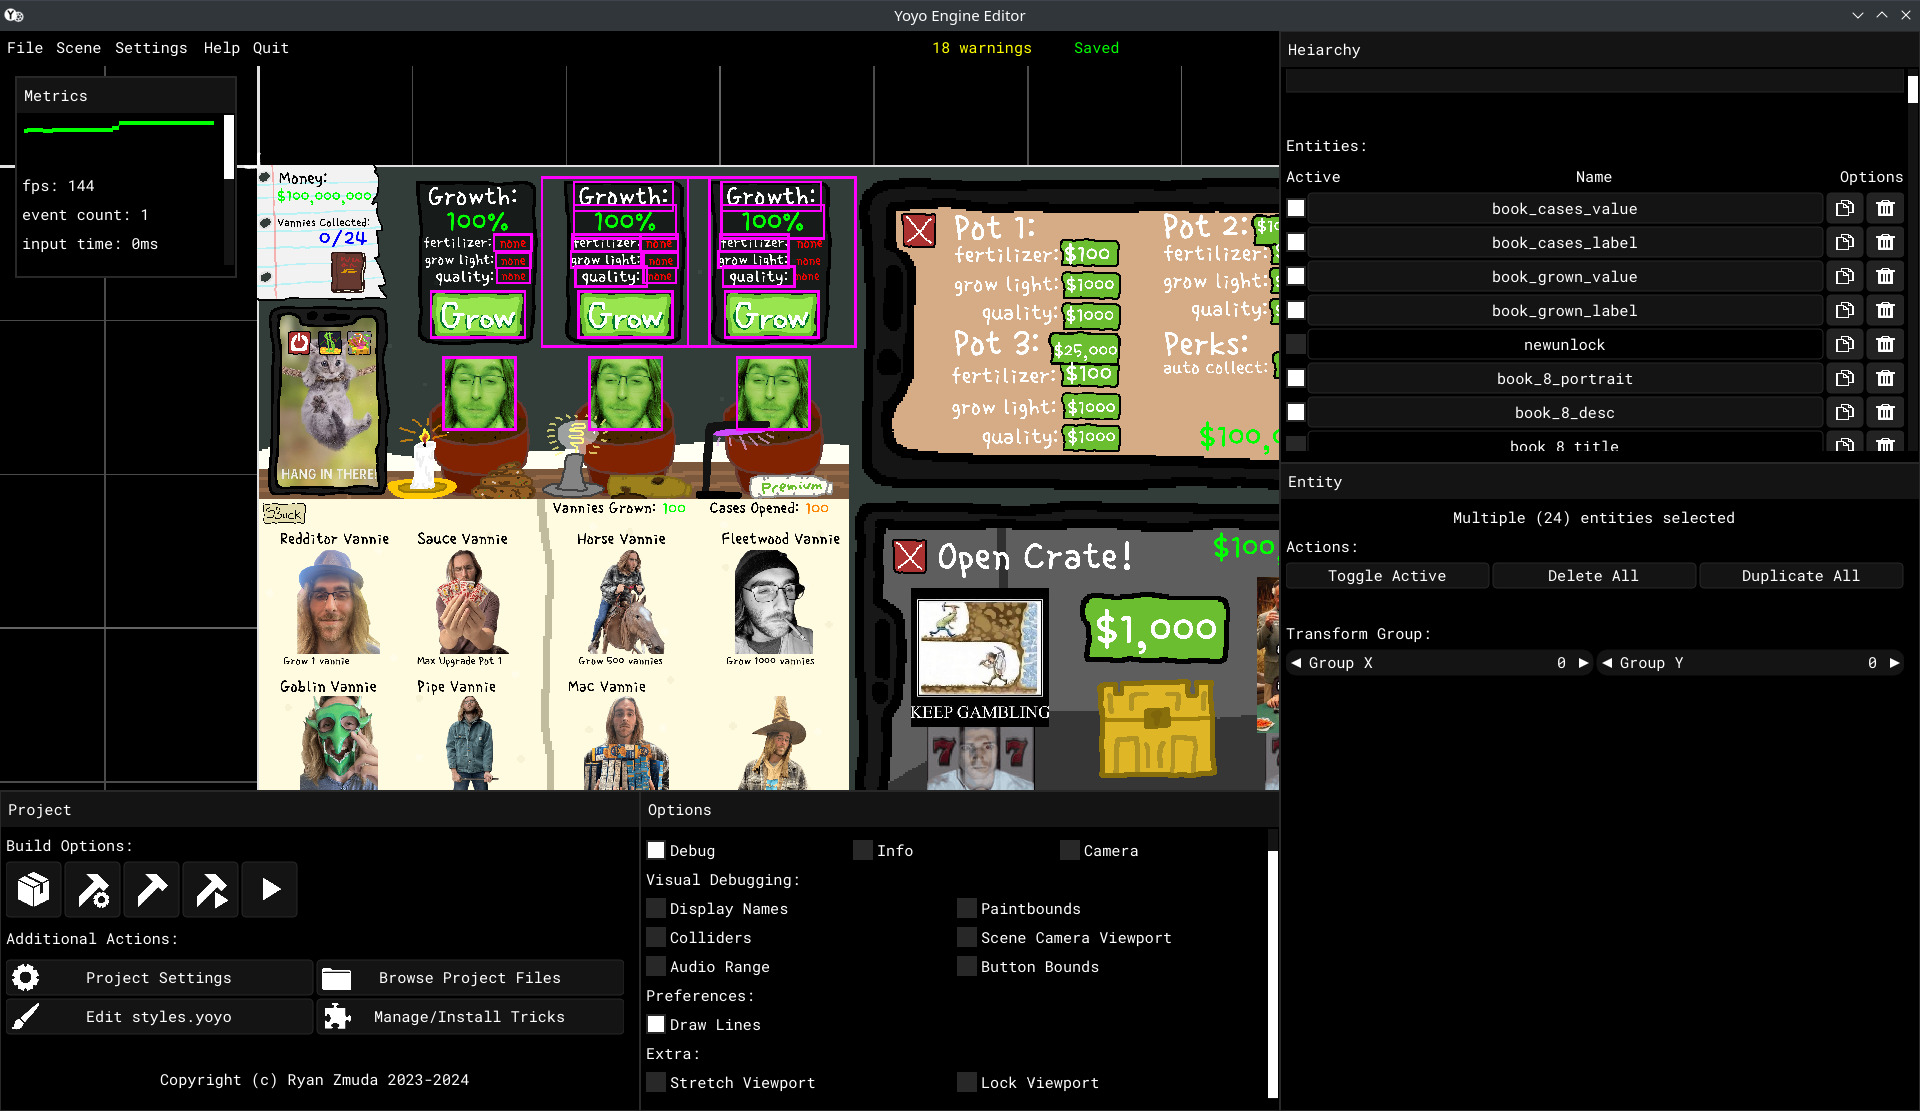Open the Scene menu
Image resolution: width=1920 pixels, height=1111 pixels.
pos(78,48)
